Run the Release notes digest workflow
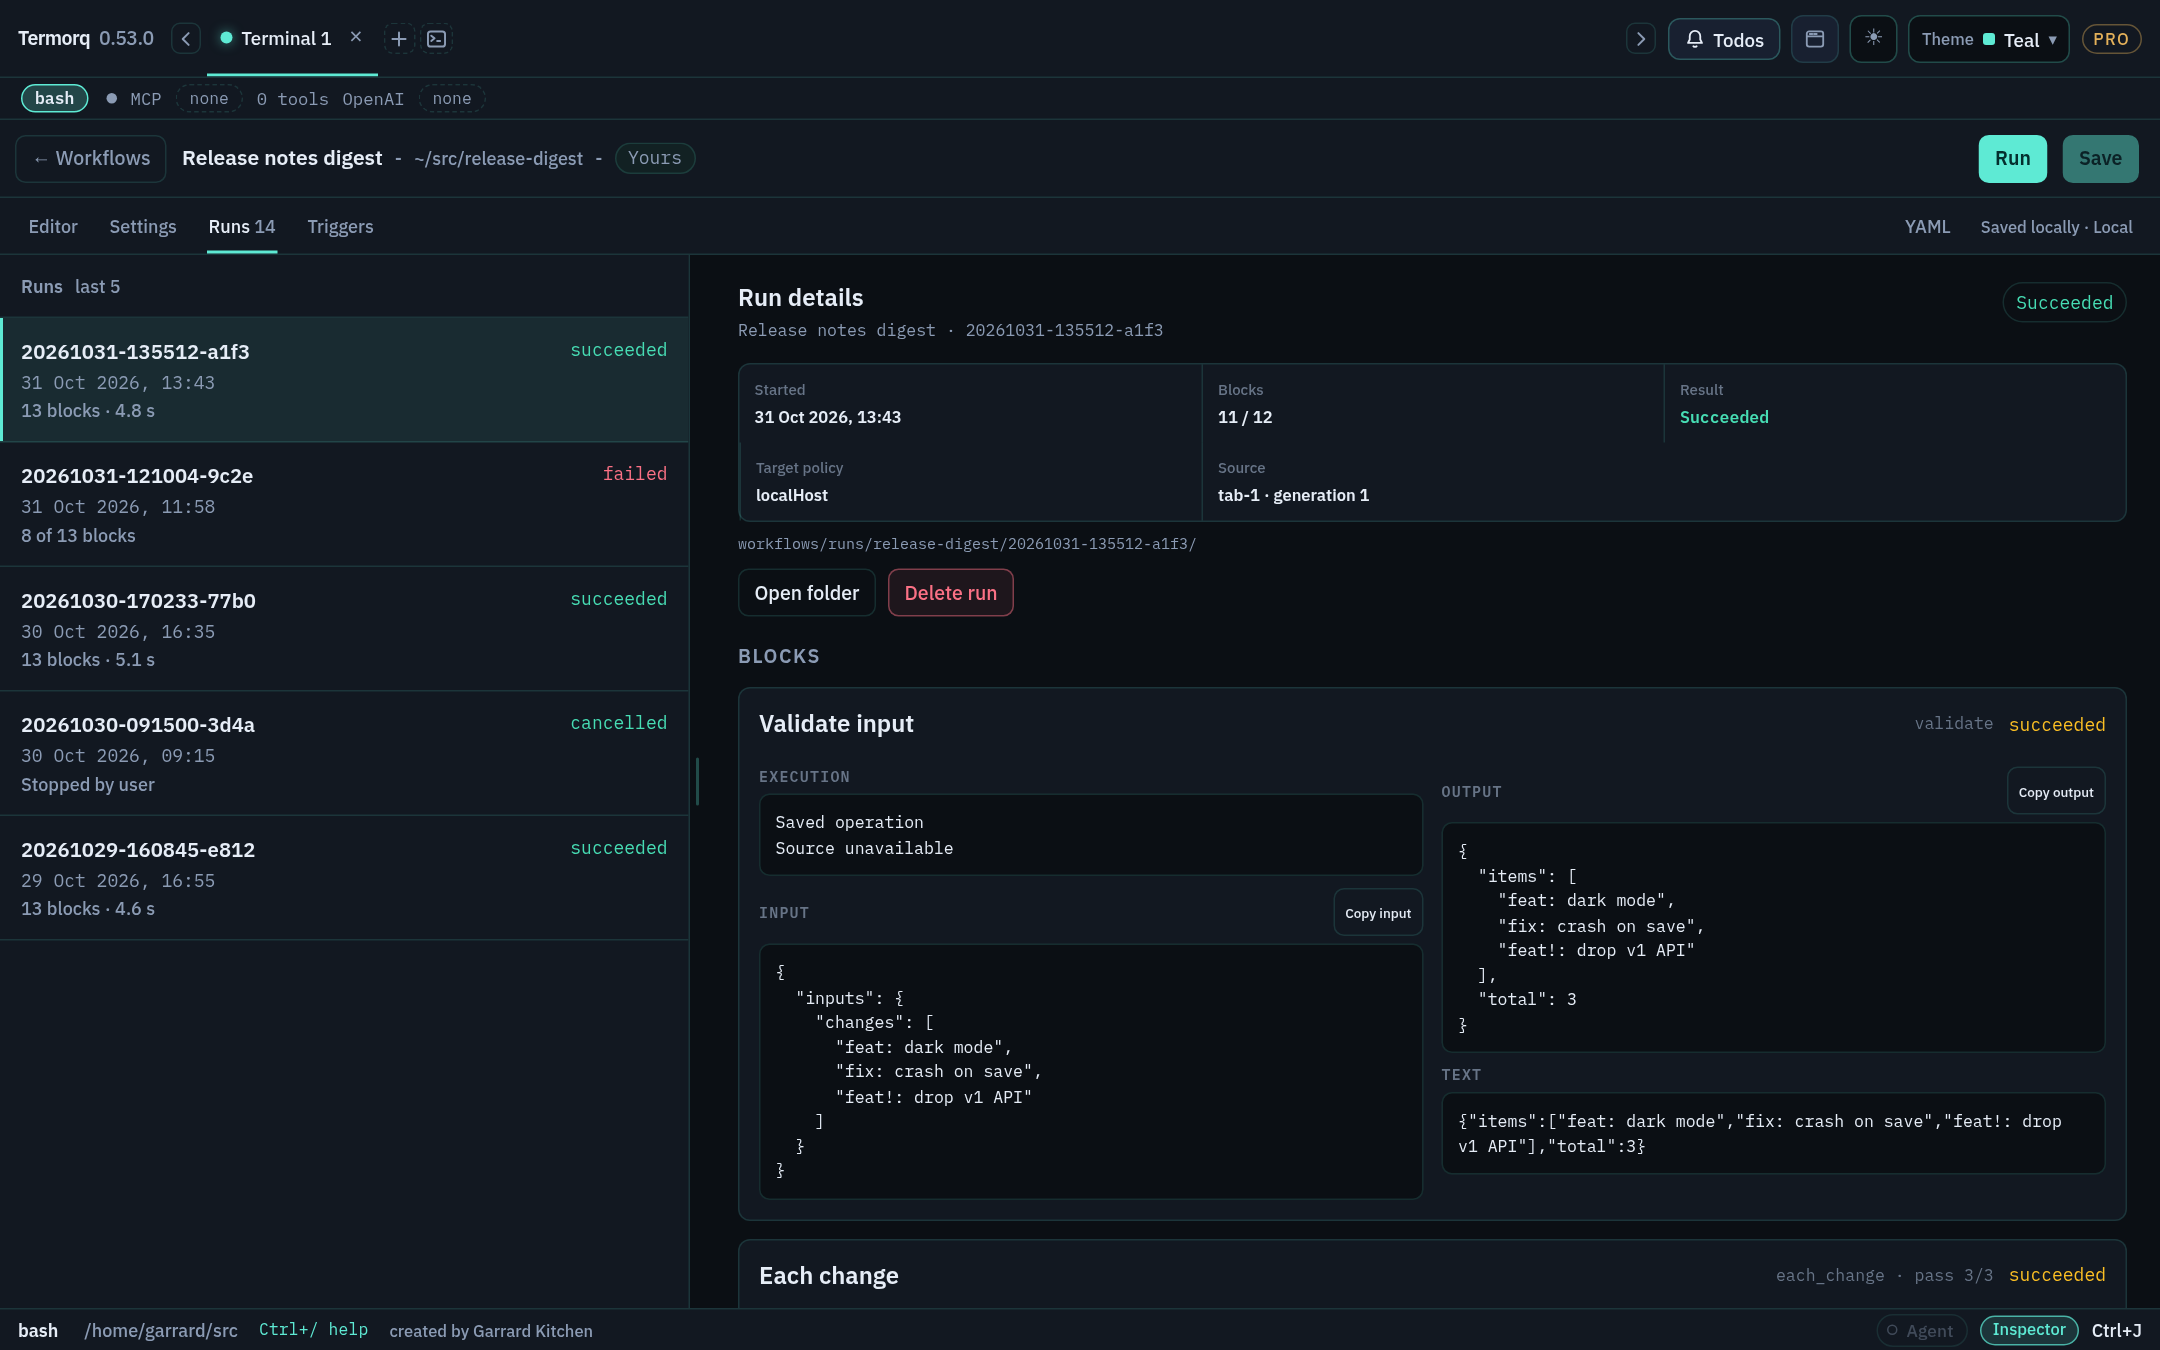This screenshot has width=2160, height=1350. point(2013,158)
